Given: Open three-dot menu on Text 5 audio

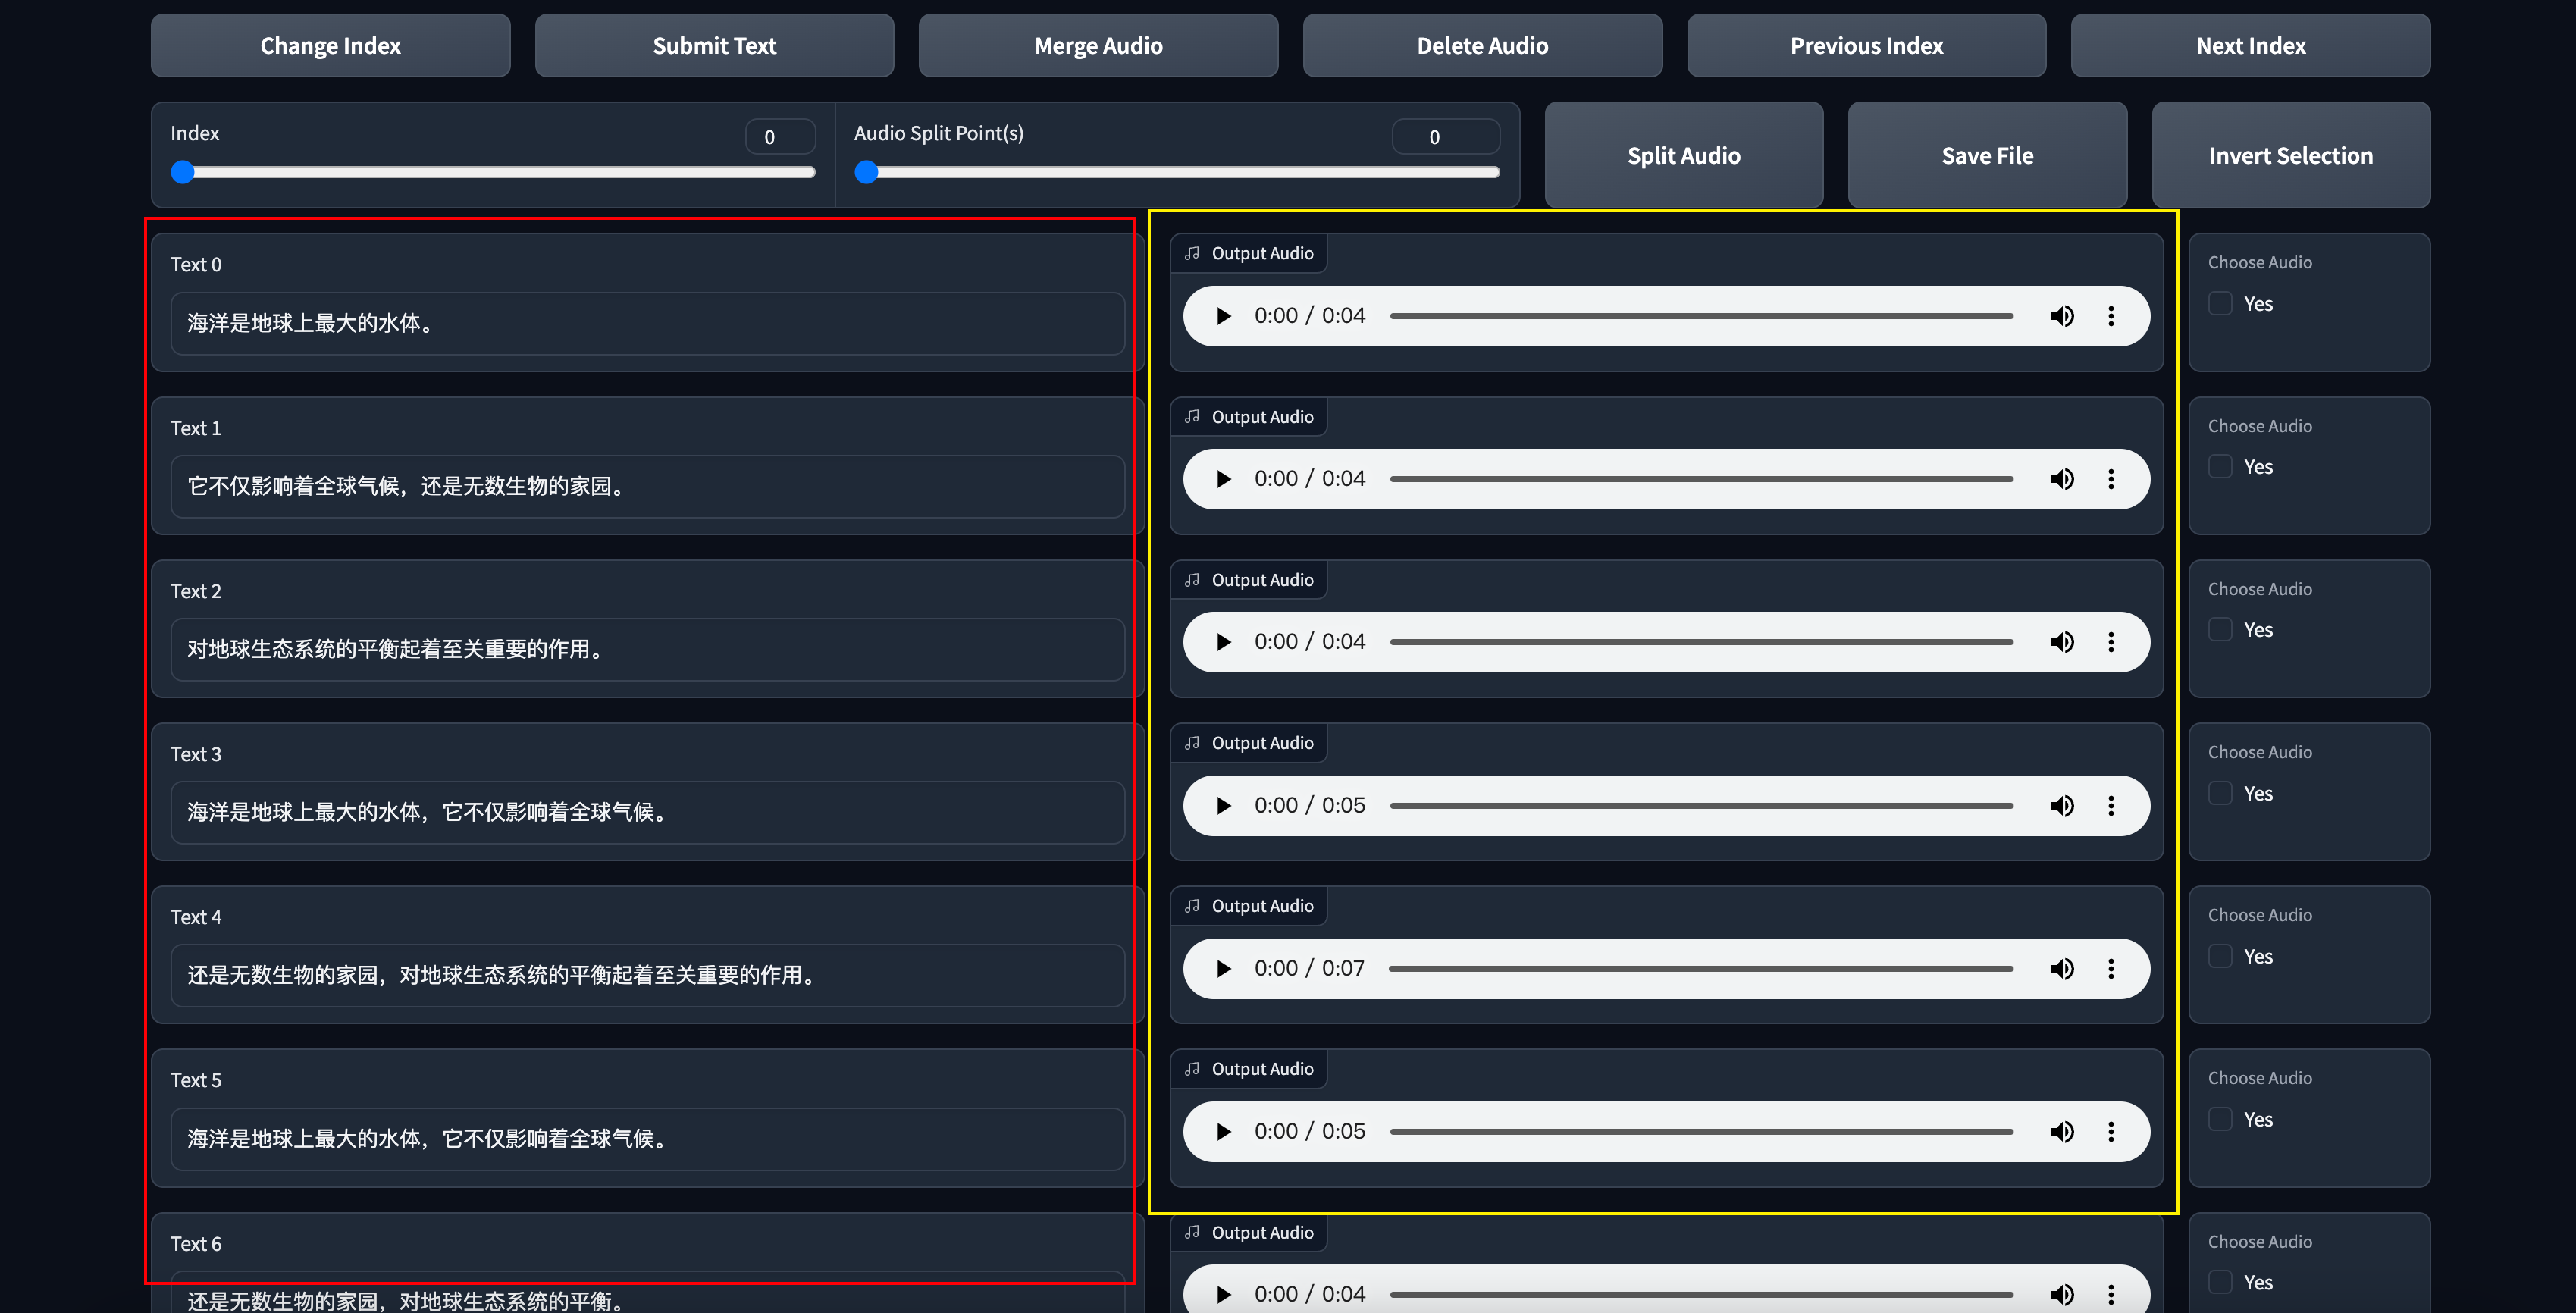Looking at the screenshot, I should [x=2110, y=1132].
